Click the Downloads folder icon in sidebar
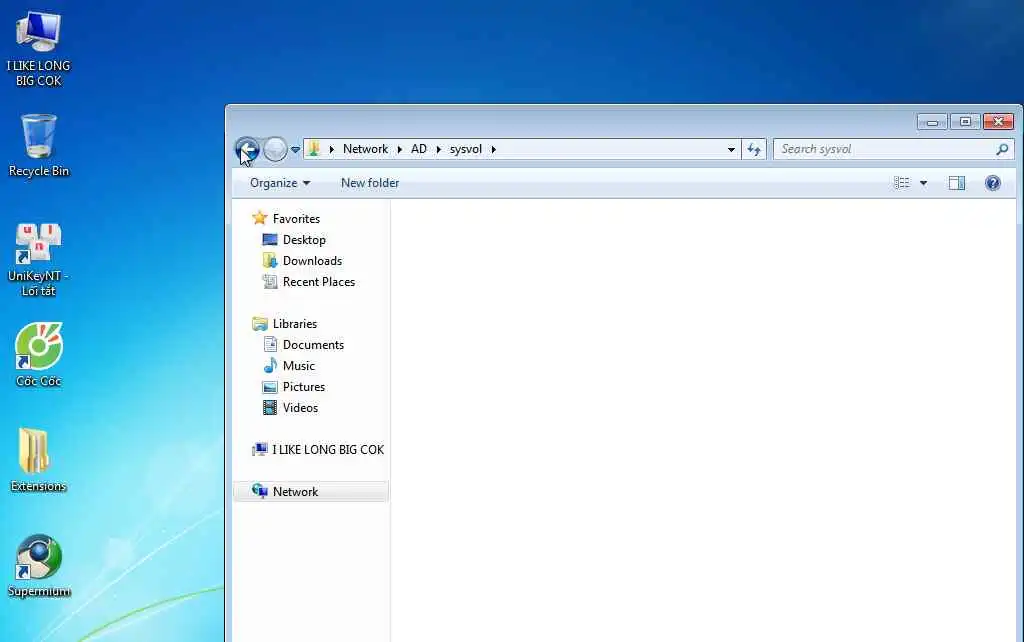This screenshot has height=642, width=1024. [x=270, y=261]
